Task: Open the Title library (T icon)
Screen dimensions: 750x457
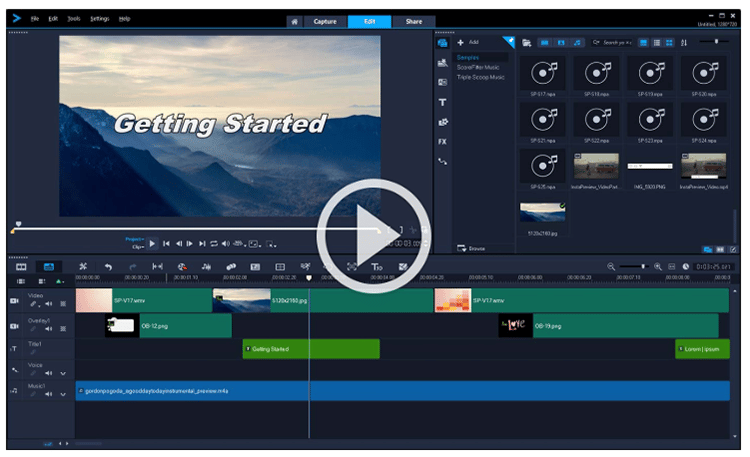Action: [442, 101]
